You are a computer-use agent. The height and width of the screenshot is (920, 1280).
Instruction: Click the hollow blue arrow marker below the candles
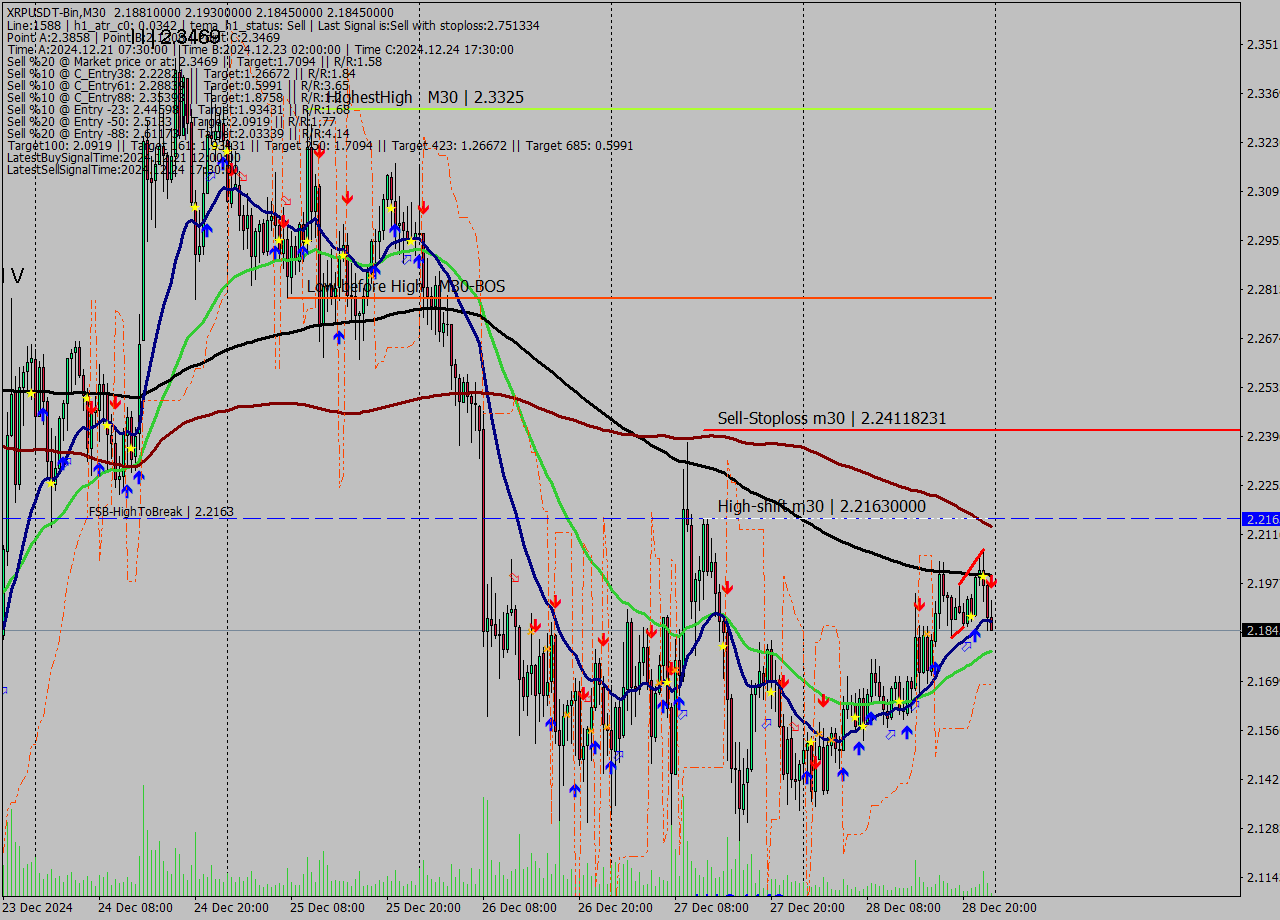click(966, 648)
